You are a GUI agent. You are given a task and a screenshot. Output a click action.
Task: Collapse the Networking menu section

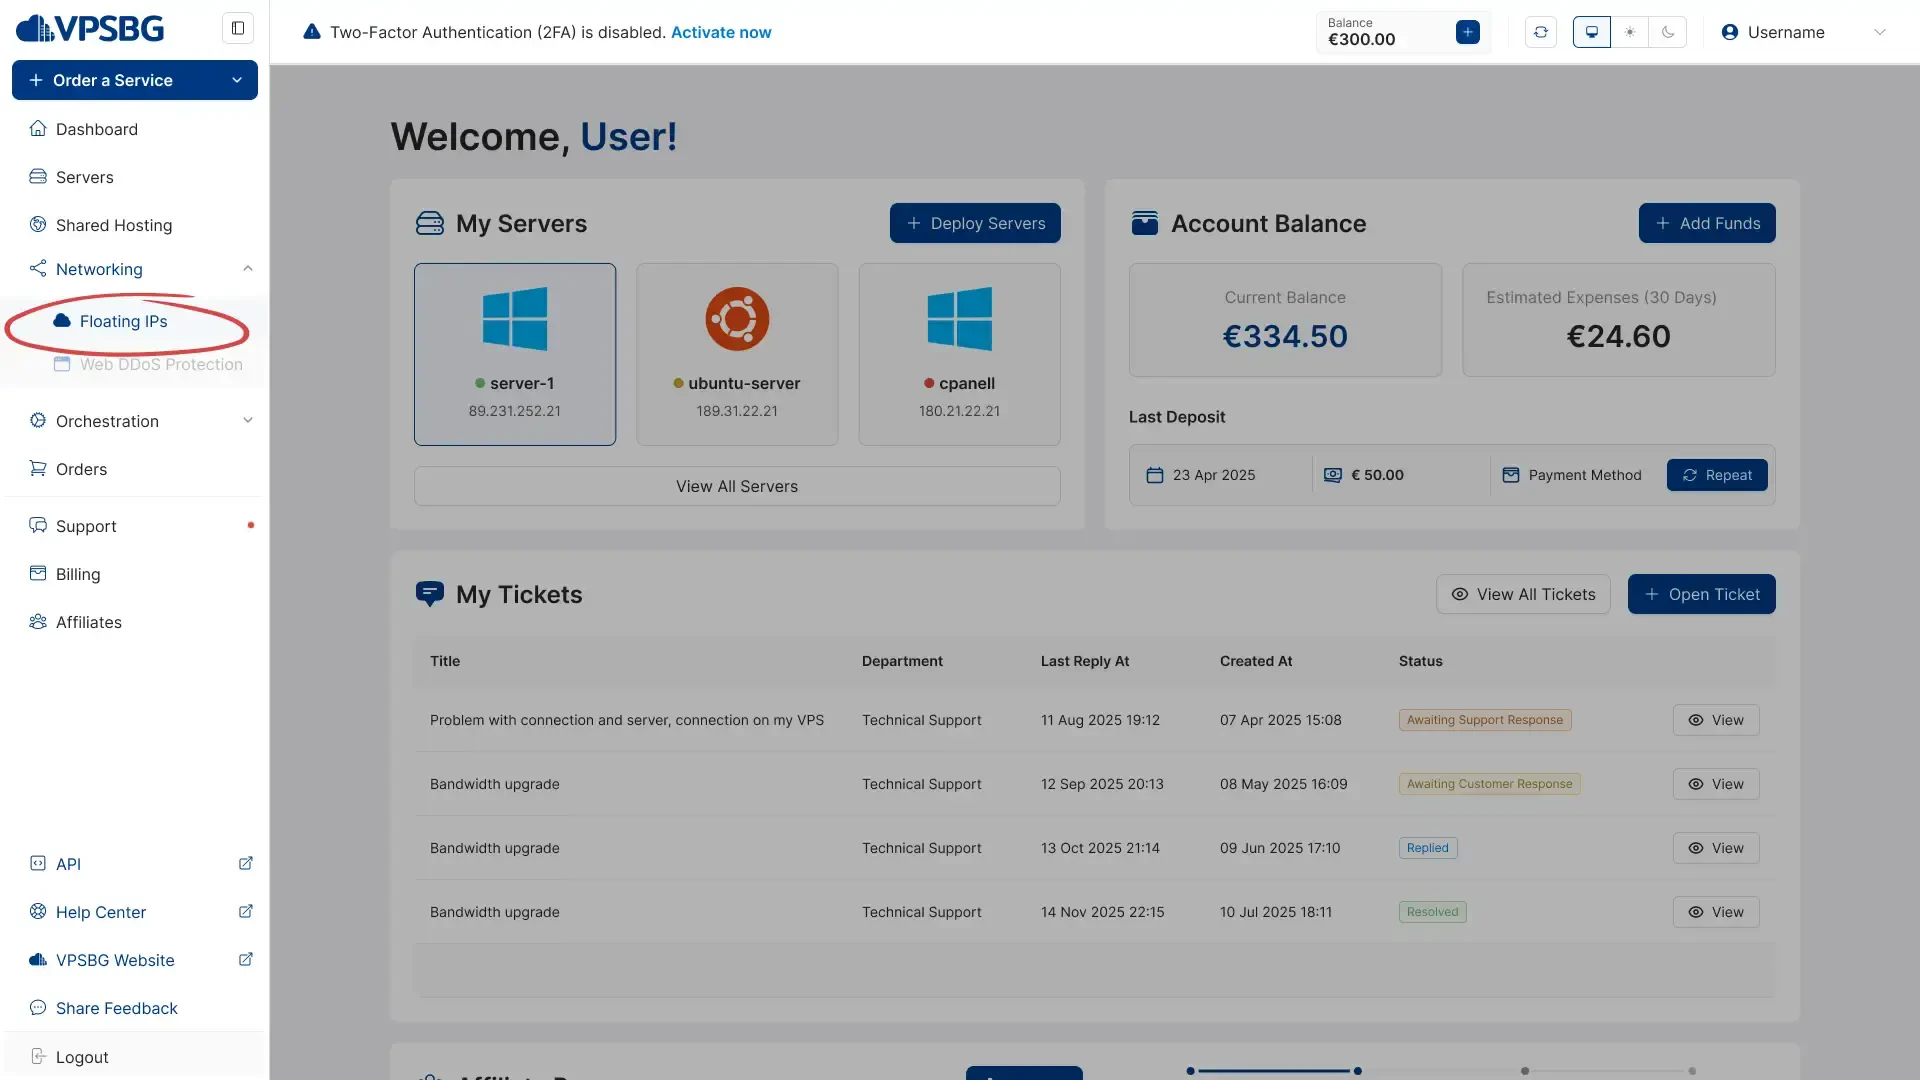point(248,268)
